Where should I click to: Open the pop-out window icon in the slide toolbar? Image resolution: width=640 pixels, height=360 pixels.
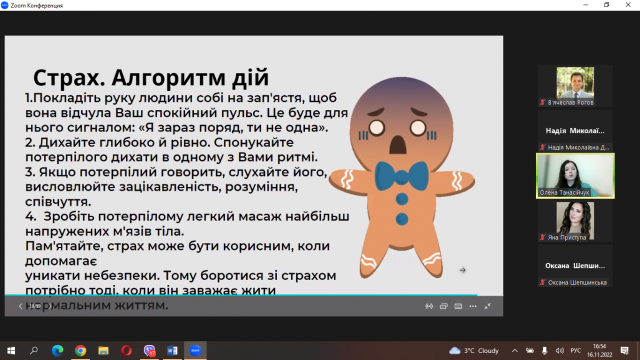tap(444, 306)
